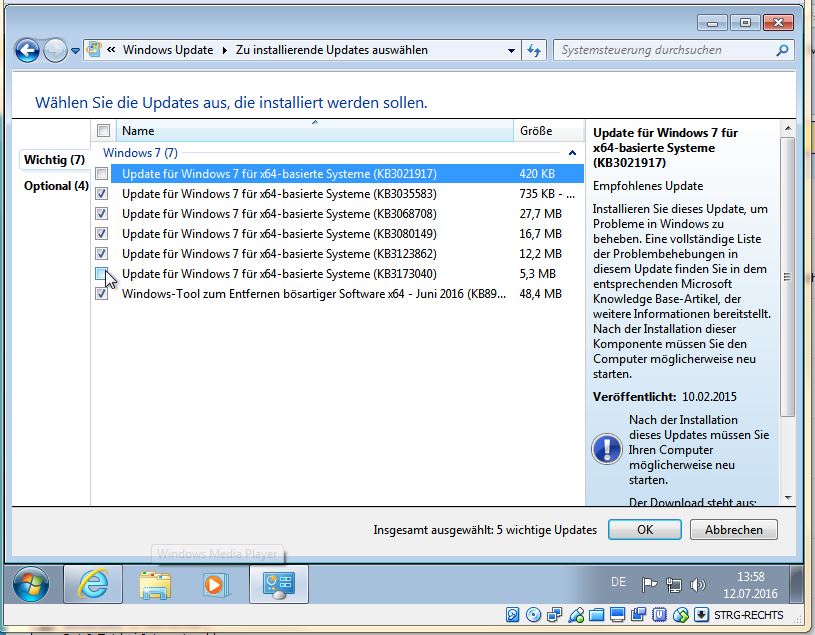Click the VirtualBox mouse integration status icon
The image size is (815, 635).
(680, 615)
